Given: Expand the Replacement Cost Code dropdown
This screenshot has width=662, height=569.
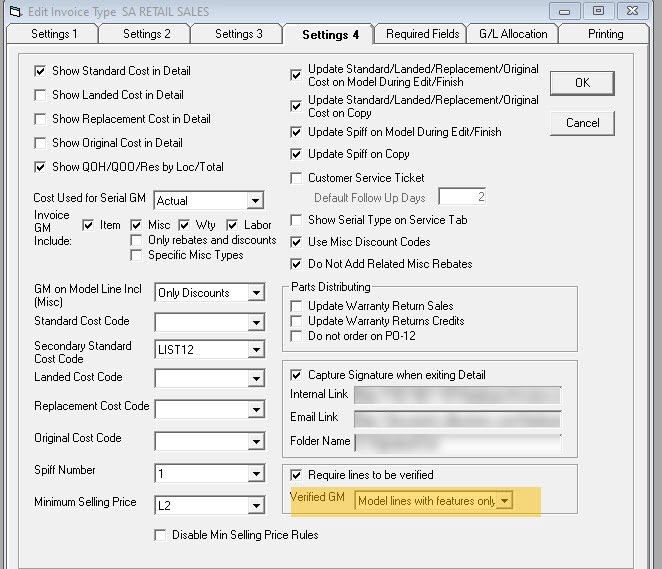Looking at the screenshot, I should coord(256,409).
